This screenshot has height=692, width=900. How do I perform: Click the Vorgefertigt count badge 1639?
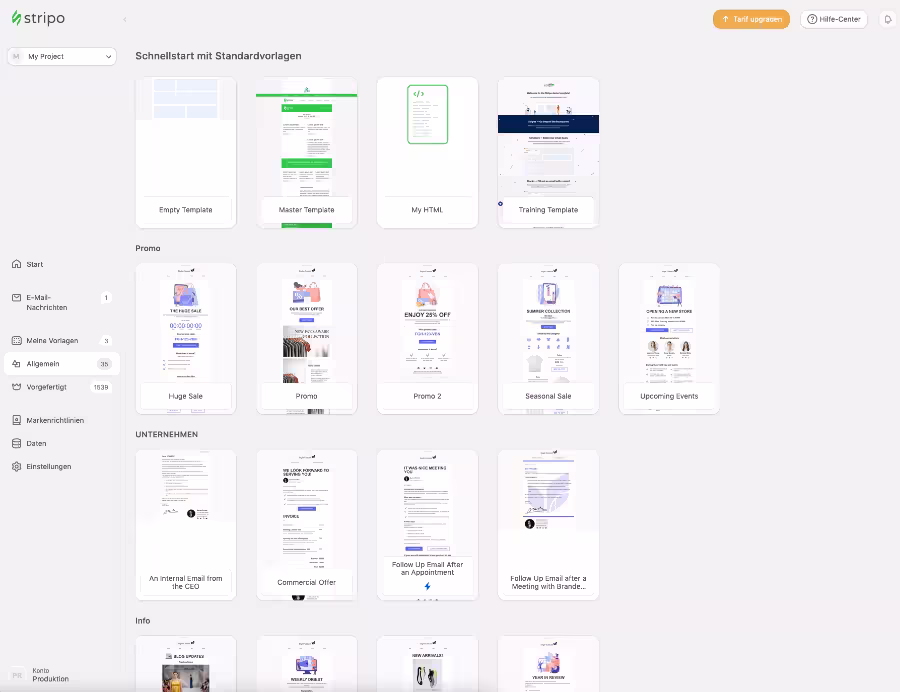point(101,387)
